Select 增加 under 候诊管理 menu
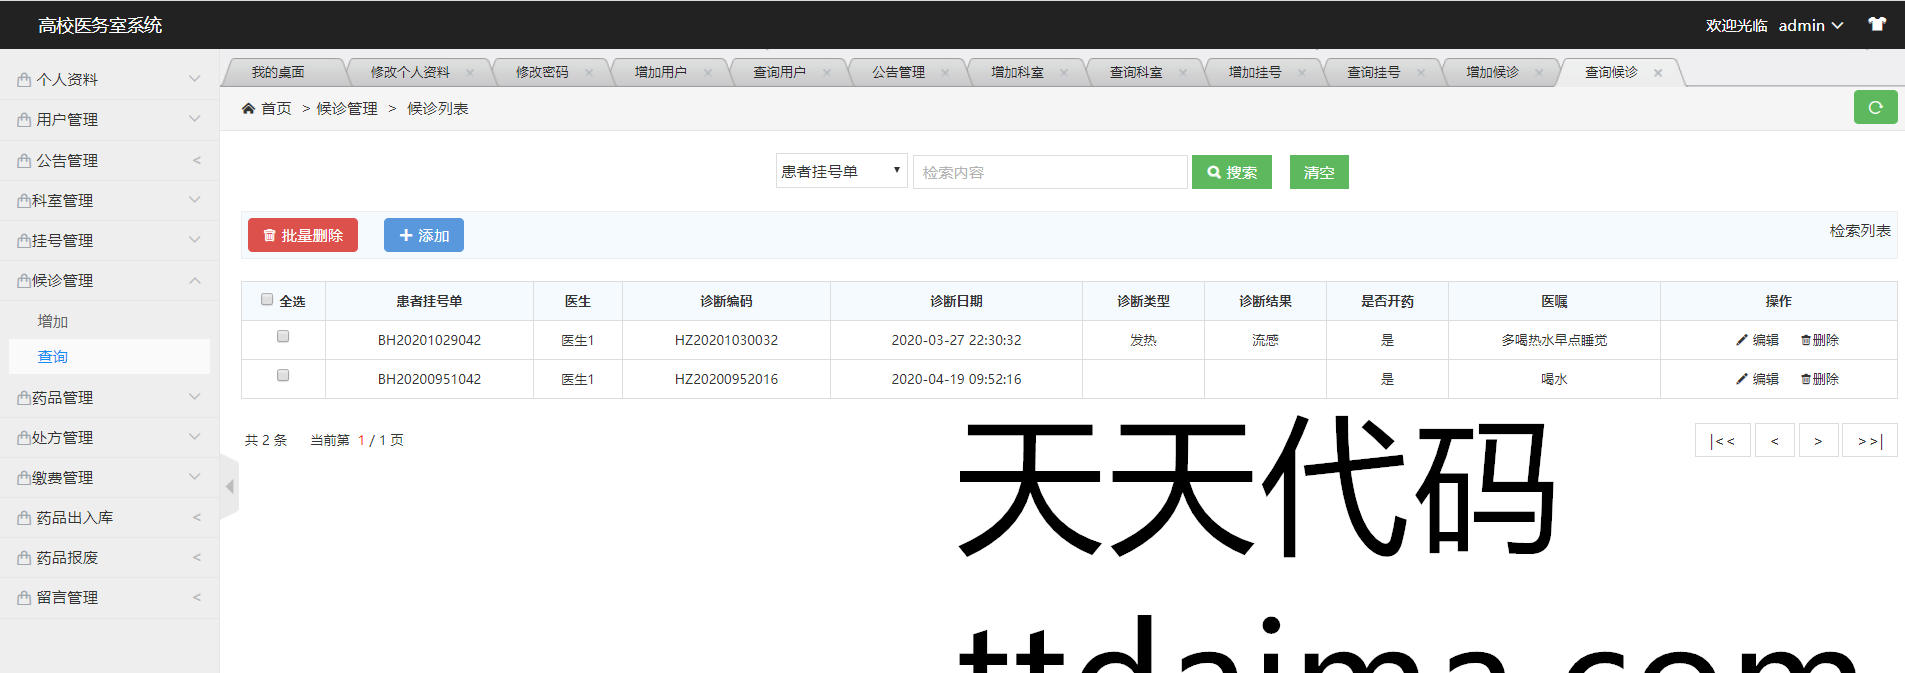This screenshot has height=673, width=1905. [53, 321]
